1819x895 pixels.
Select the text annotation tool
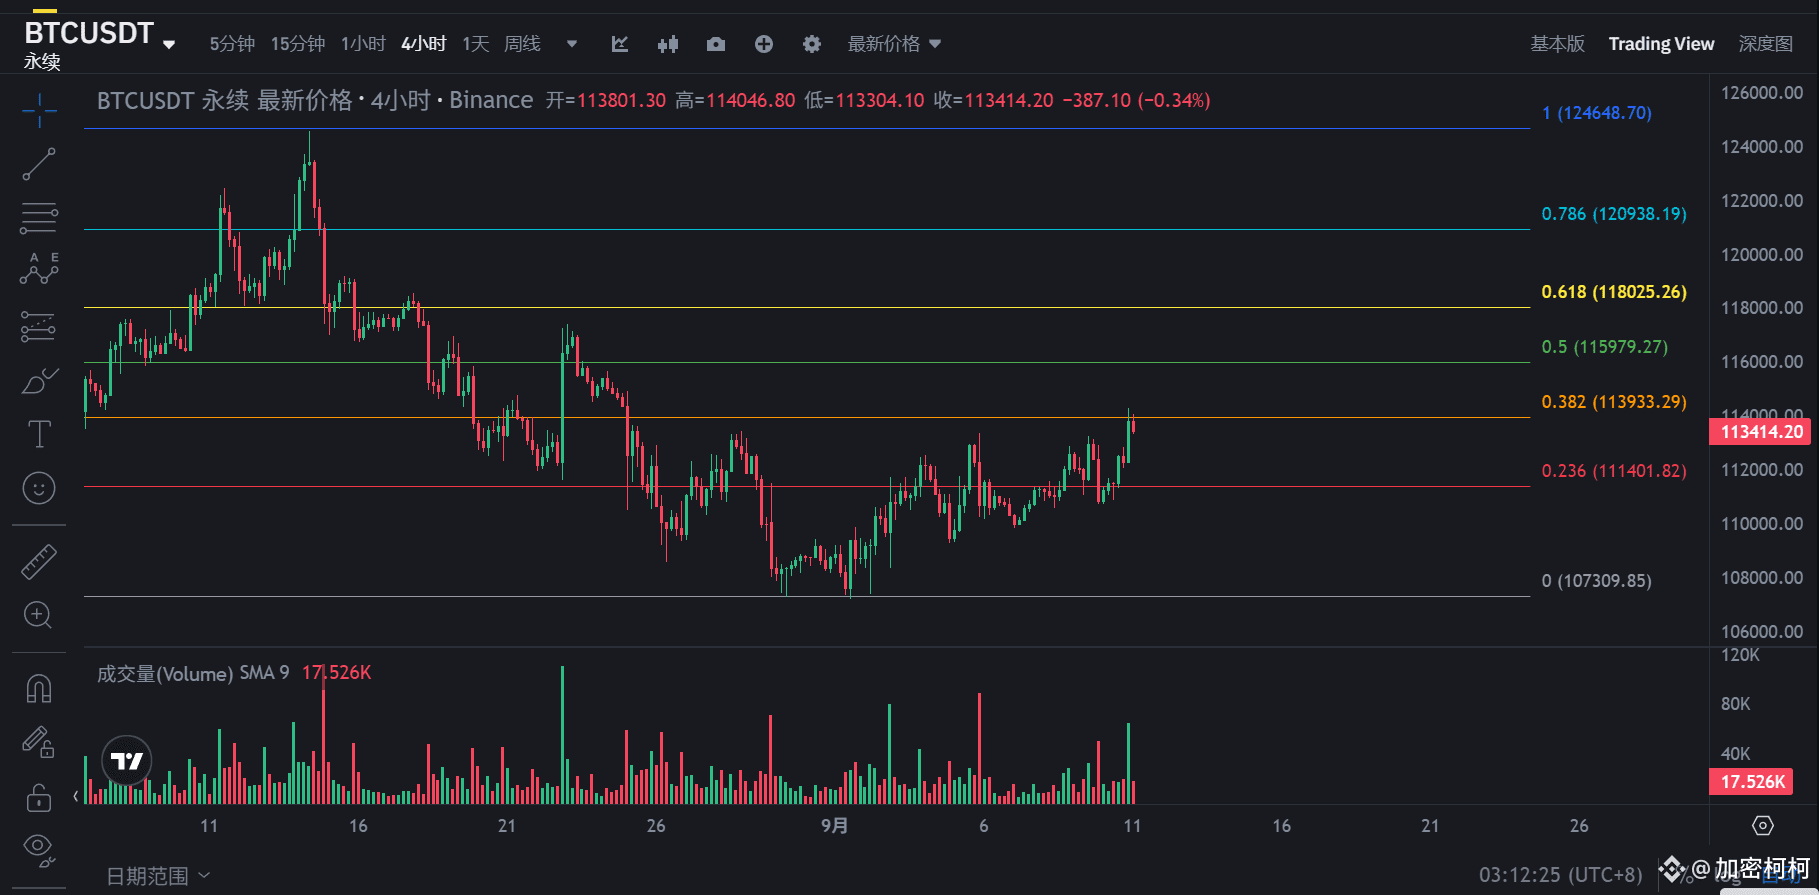point(39,434)
